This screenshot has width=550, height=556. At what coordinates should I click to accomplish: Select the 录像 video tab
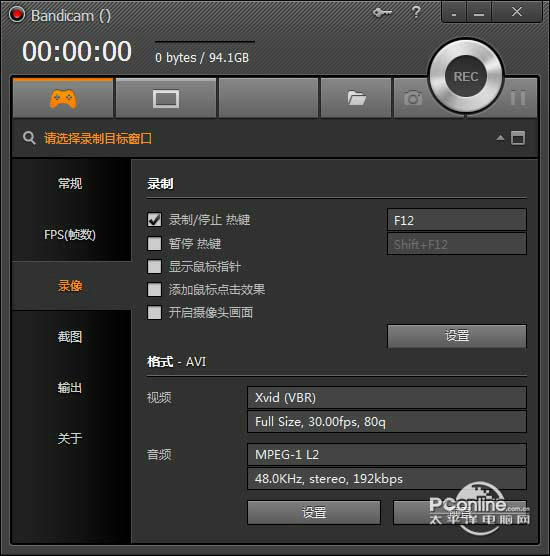point(70,285)
